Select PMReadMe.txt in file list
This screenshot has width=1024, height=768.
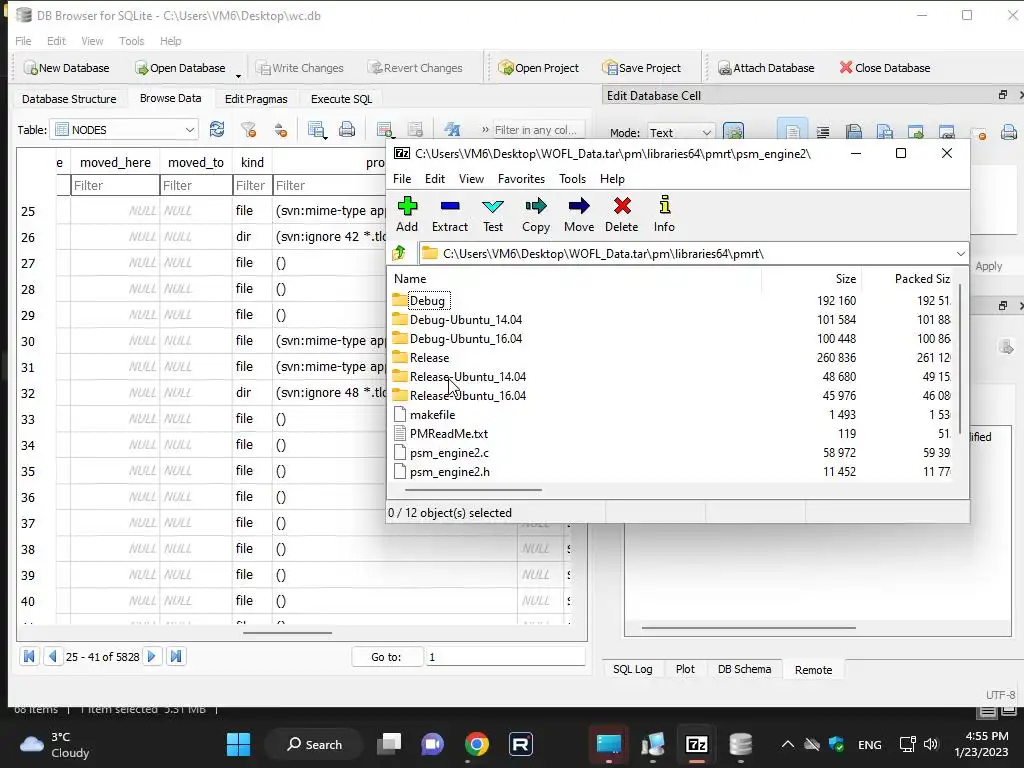[x=449, y=433]
